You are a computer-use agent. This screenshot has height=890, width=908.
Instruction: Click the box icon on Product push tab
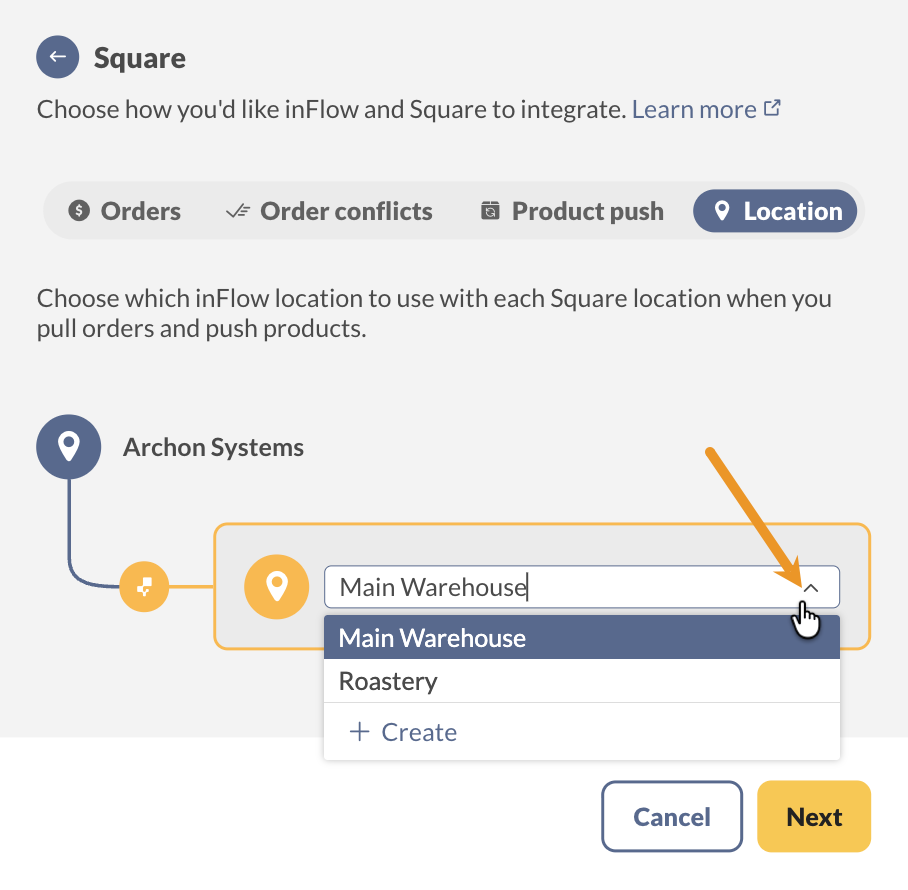coord(489,211)
